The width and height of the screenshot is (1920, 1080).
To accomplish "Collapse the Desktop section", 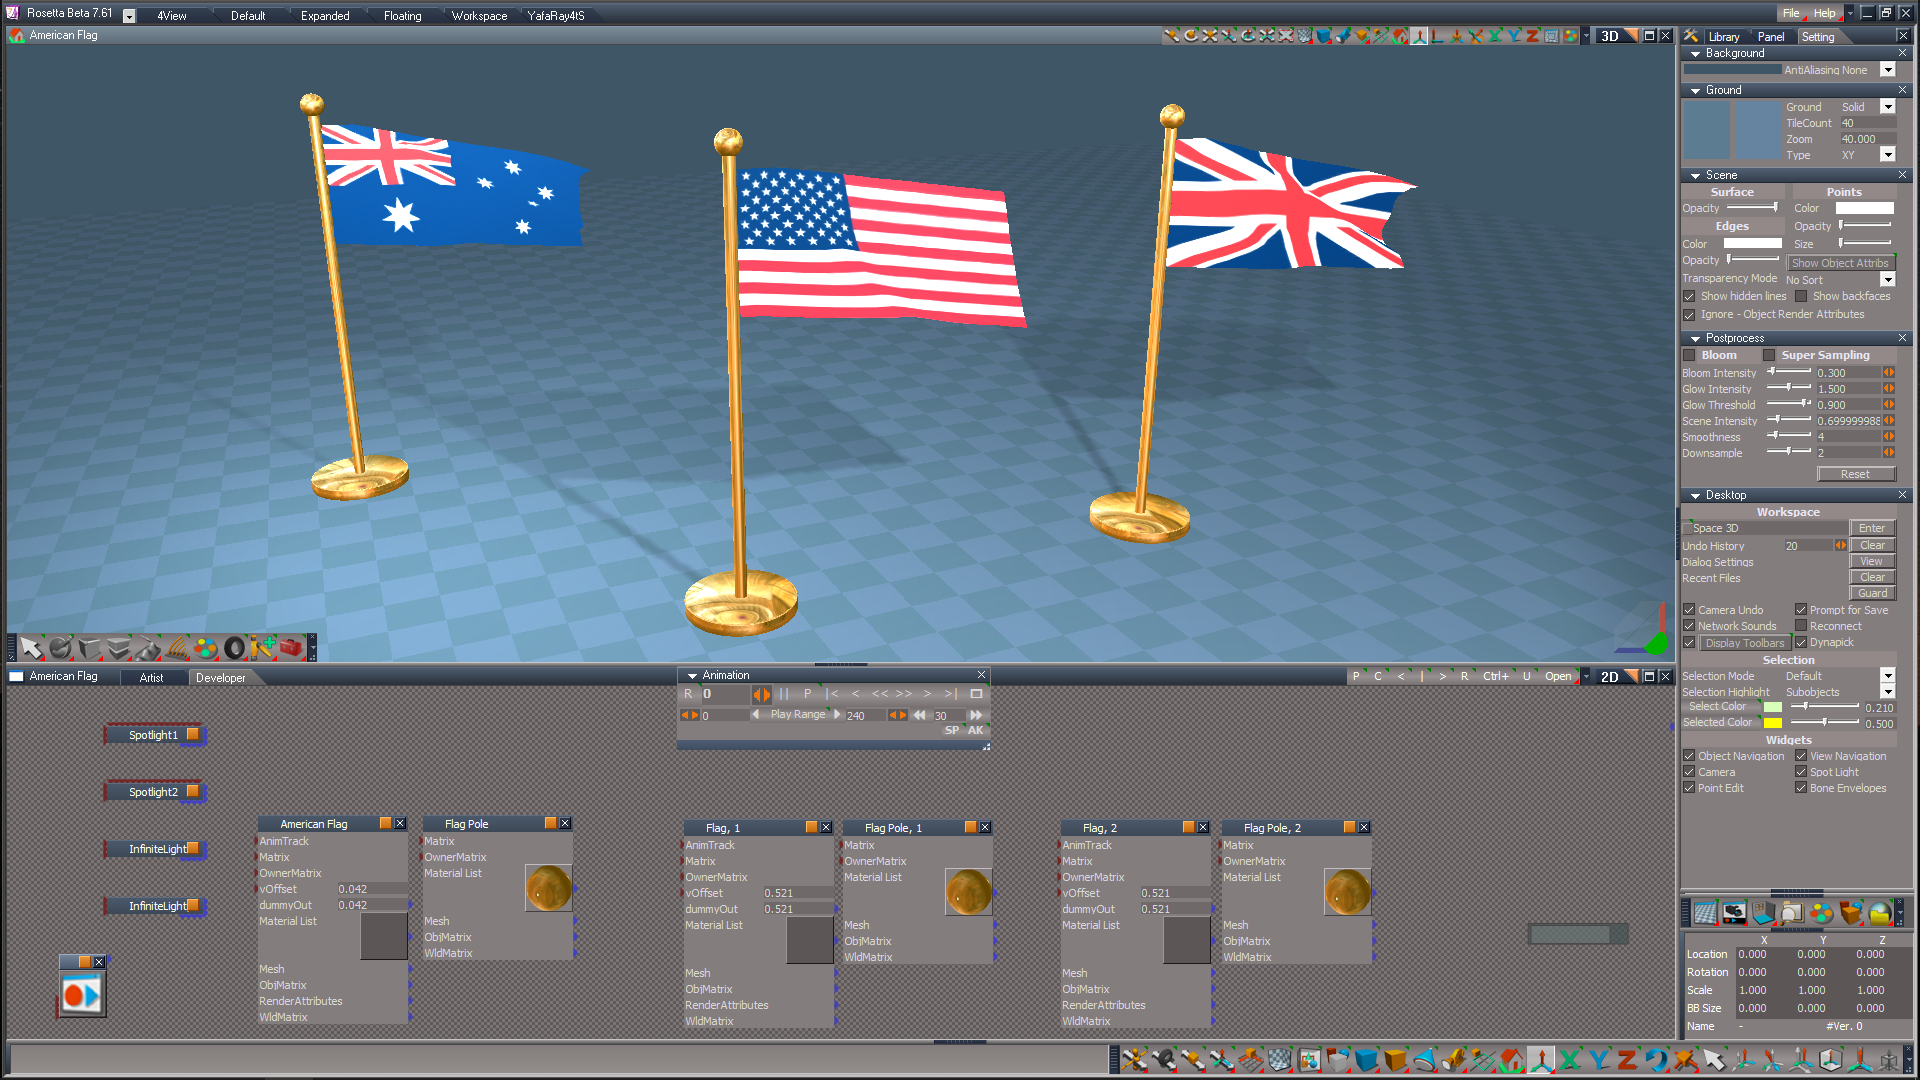I will click(1695, 496).
